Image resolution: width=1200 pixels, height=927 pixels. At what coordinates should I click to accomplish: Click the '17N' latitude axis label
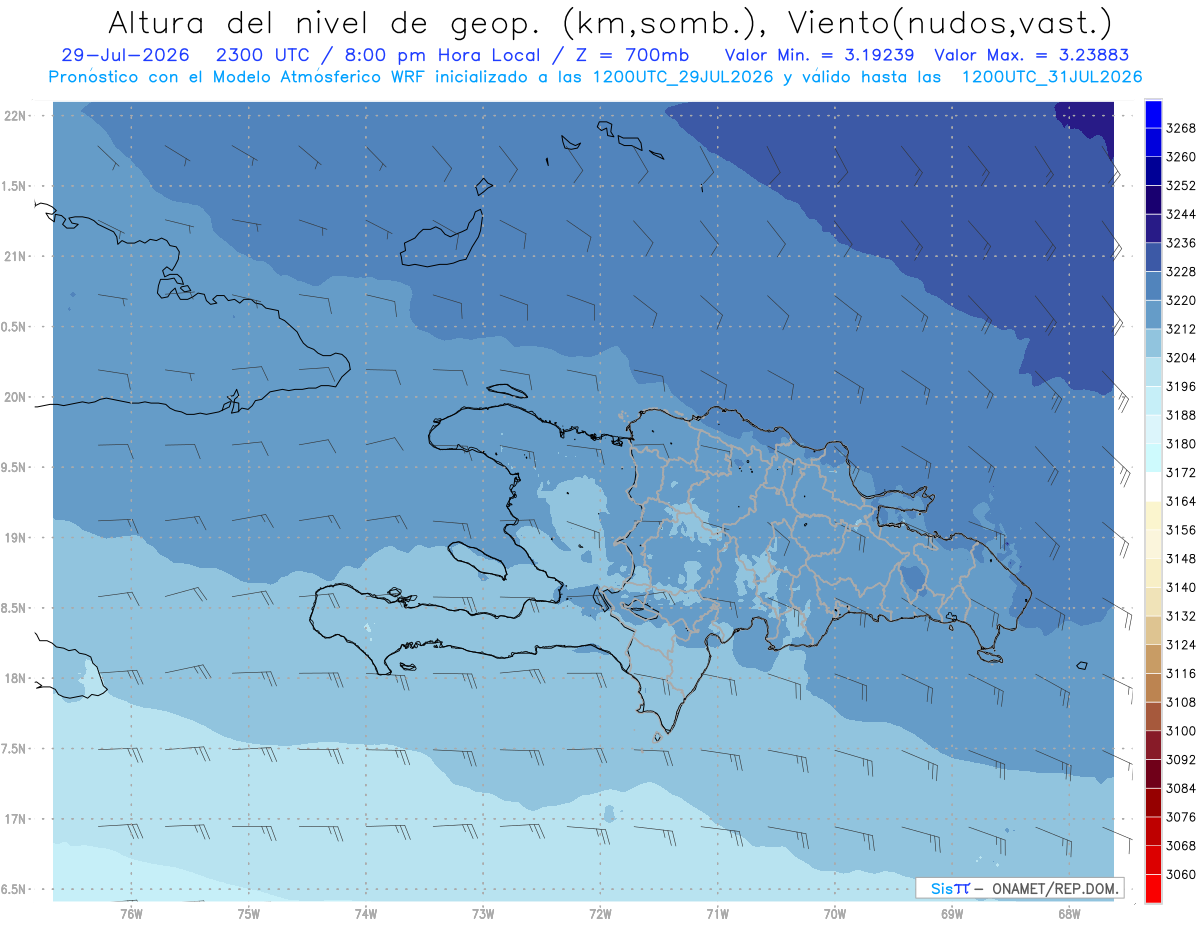point(16,819)
